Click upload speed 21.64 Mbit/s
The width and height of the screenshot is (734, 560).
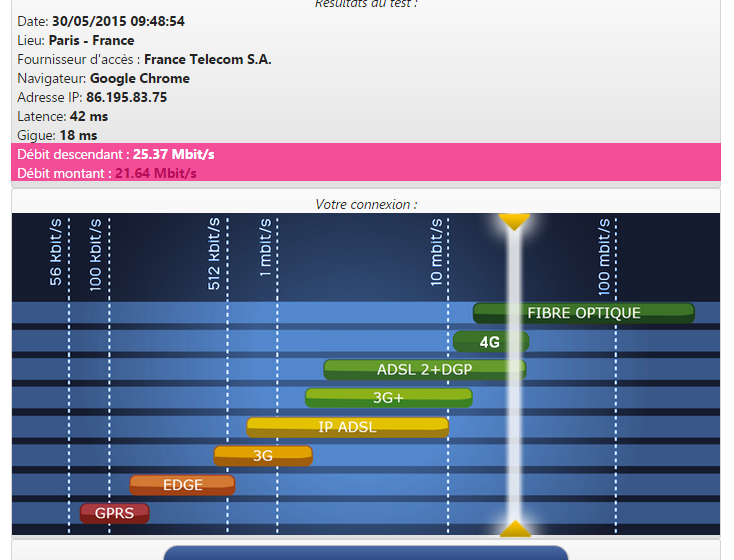click(x=156, y=174)
